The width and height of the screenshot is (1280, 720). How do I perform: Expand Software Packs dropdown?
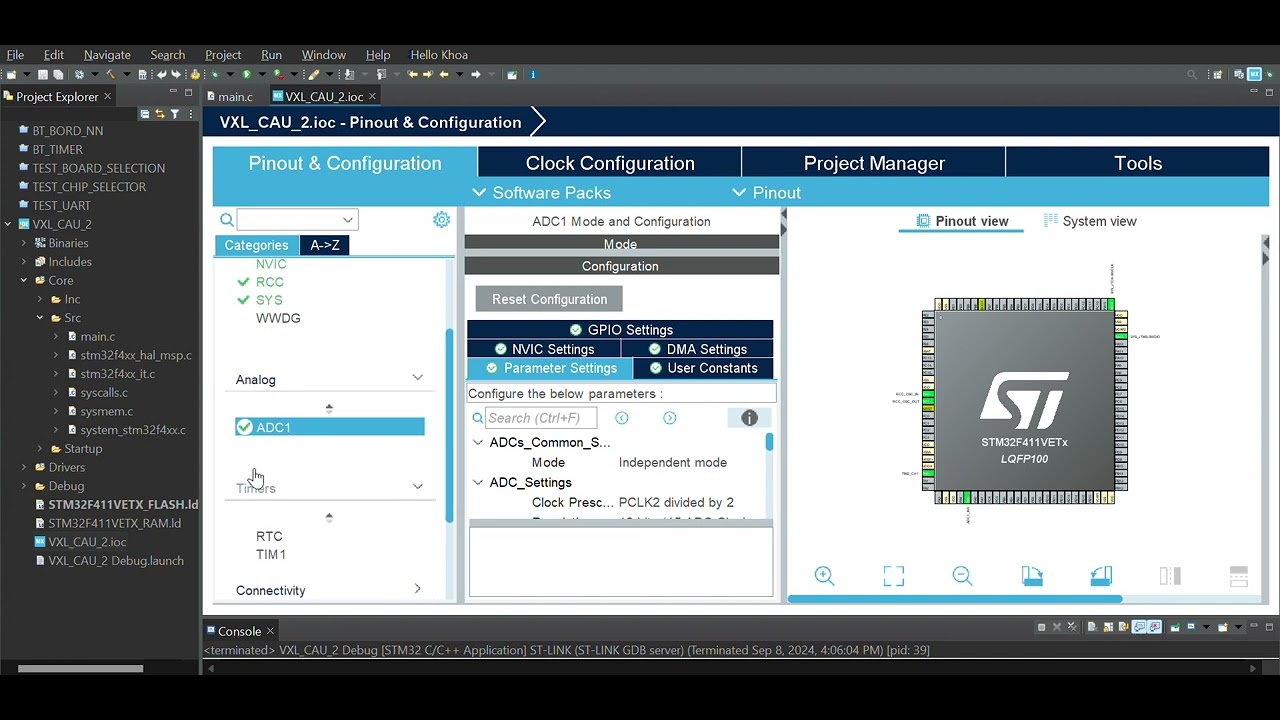click(x=541, y=192)
